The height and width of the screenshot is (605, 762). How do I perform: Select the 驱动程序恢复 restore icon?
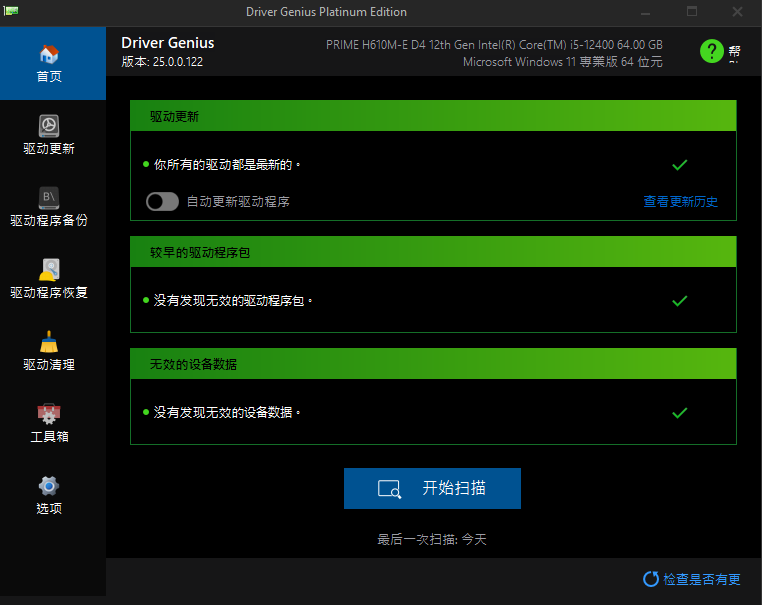(x=49, y=270)
